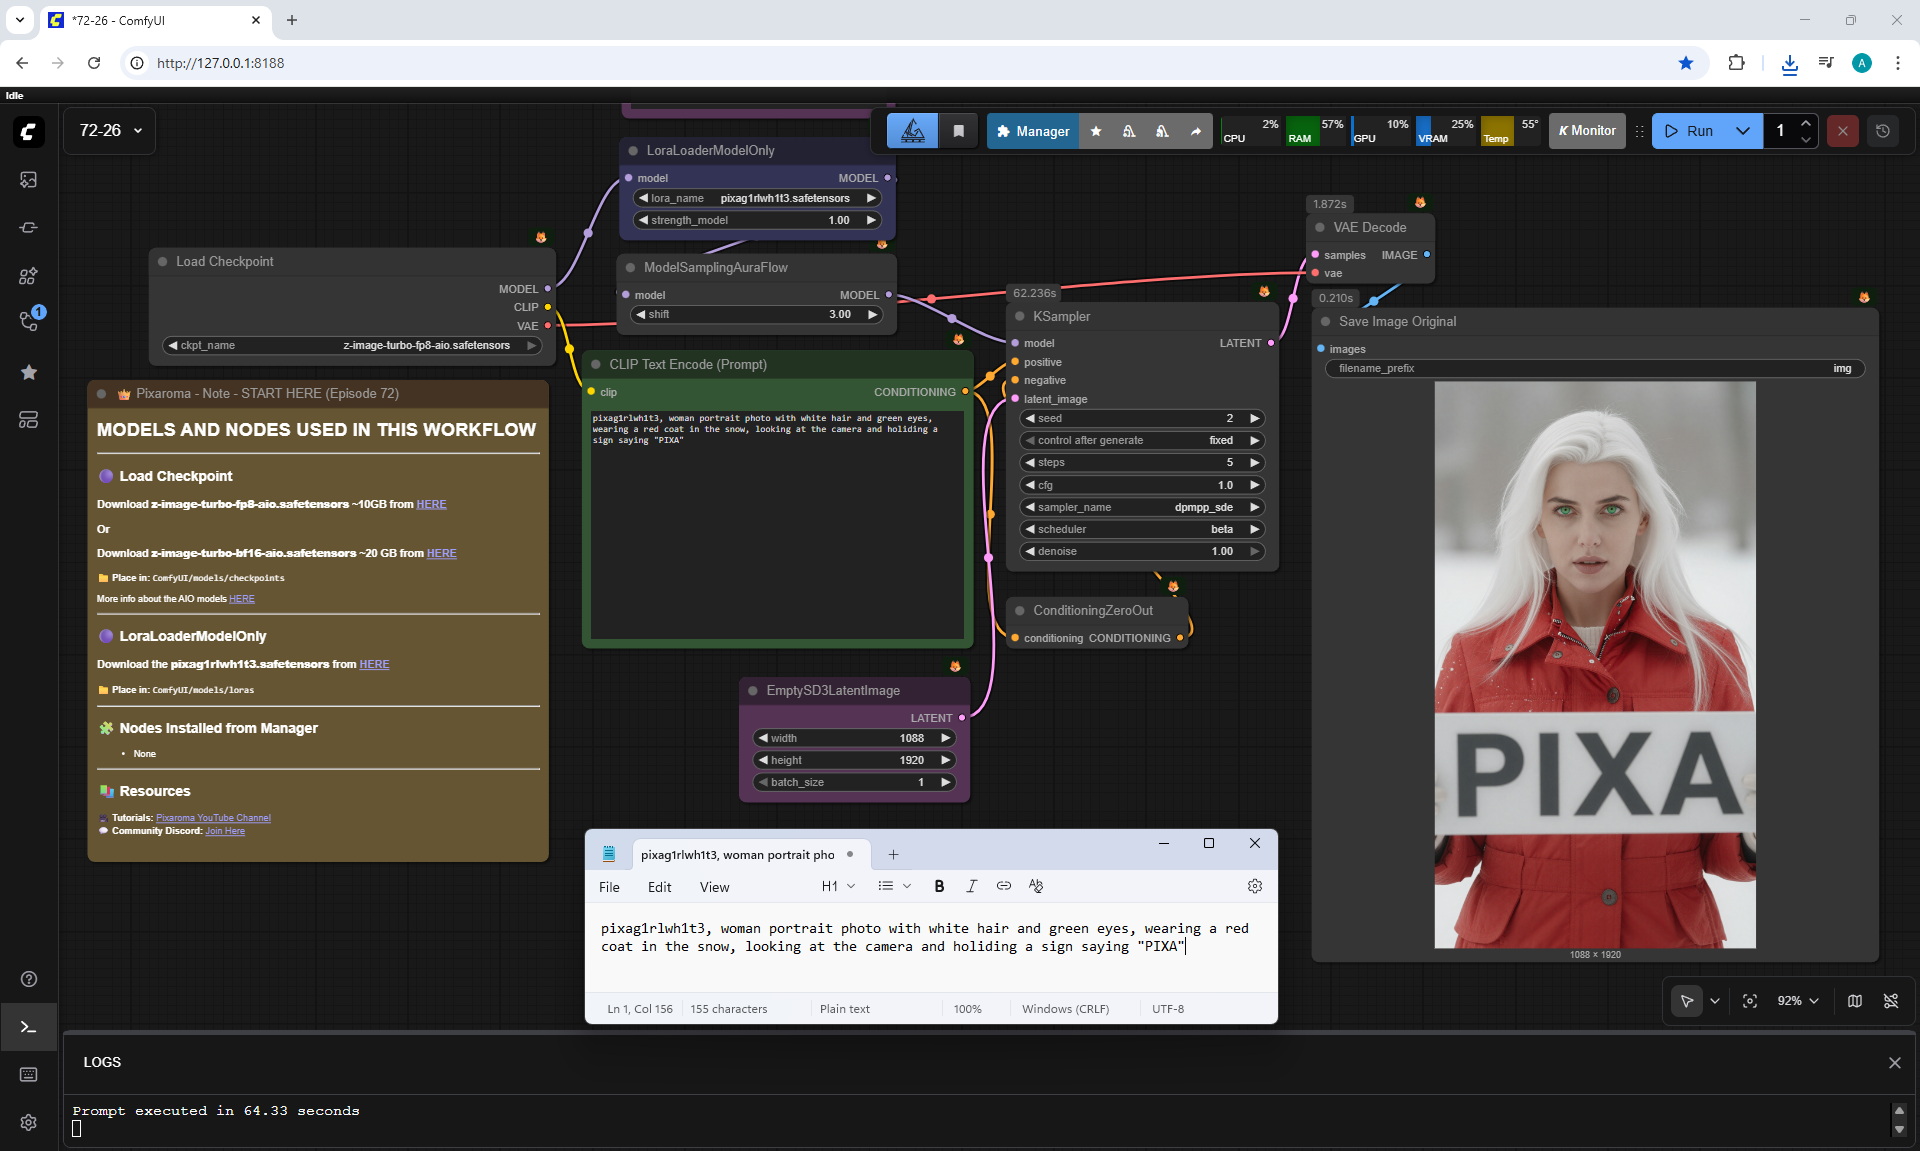
Task: Toggle the minimap icon
Action: (1855, 1001)
